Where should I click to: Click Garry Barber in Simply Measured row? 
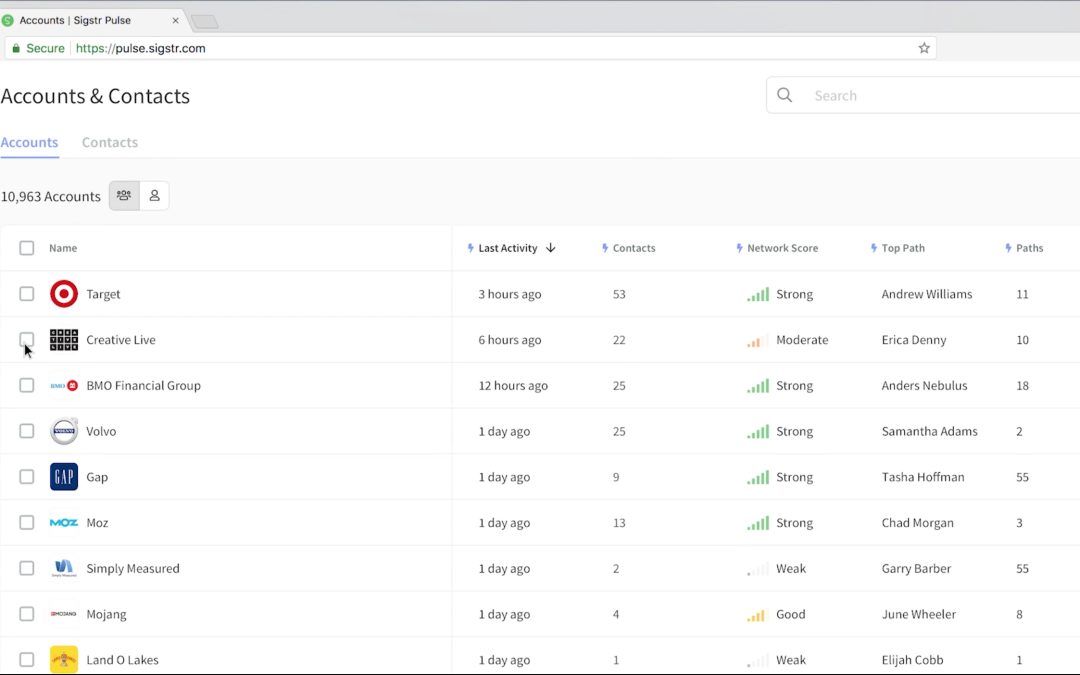(916, 568)
